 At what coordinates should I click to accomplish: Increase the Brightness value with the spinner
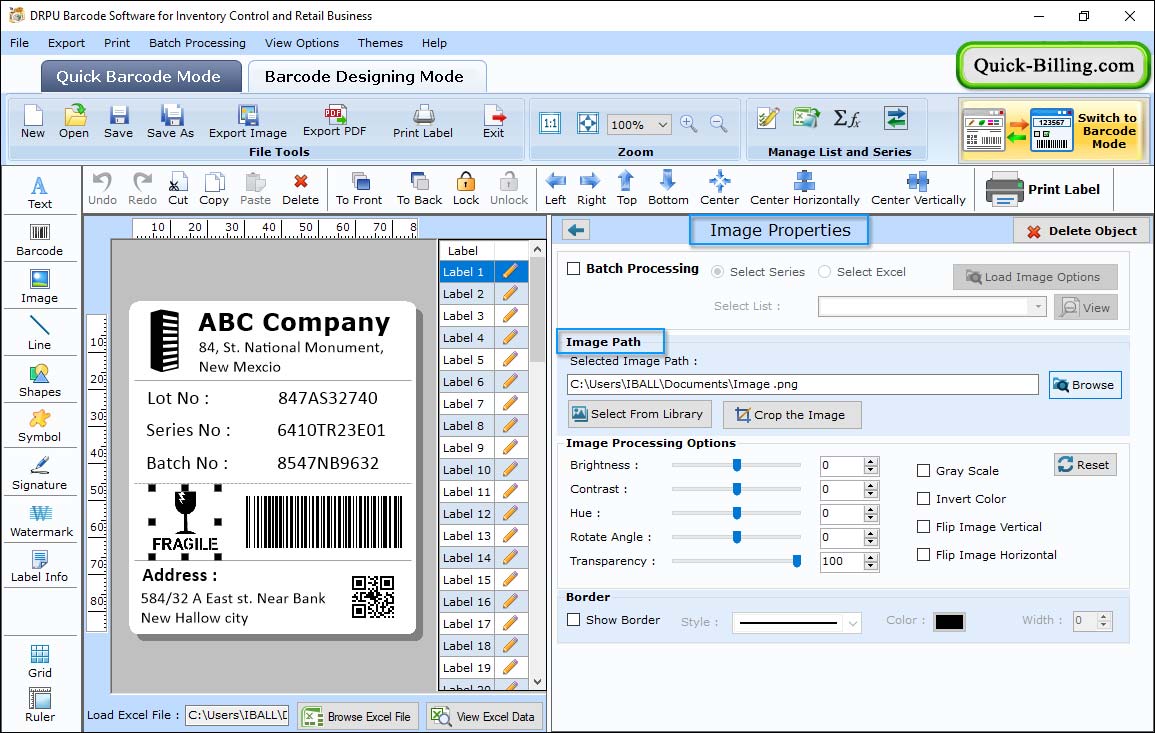point(871,461)
